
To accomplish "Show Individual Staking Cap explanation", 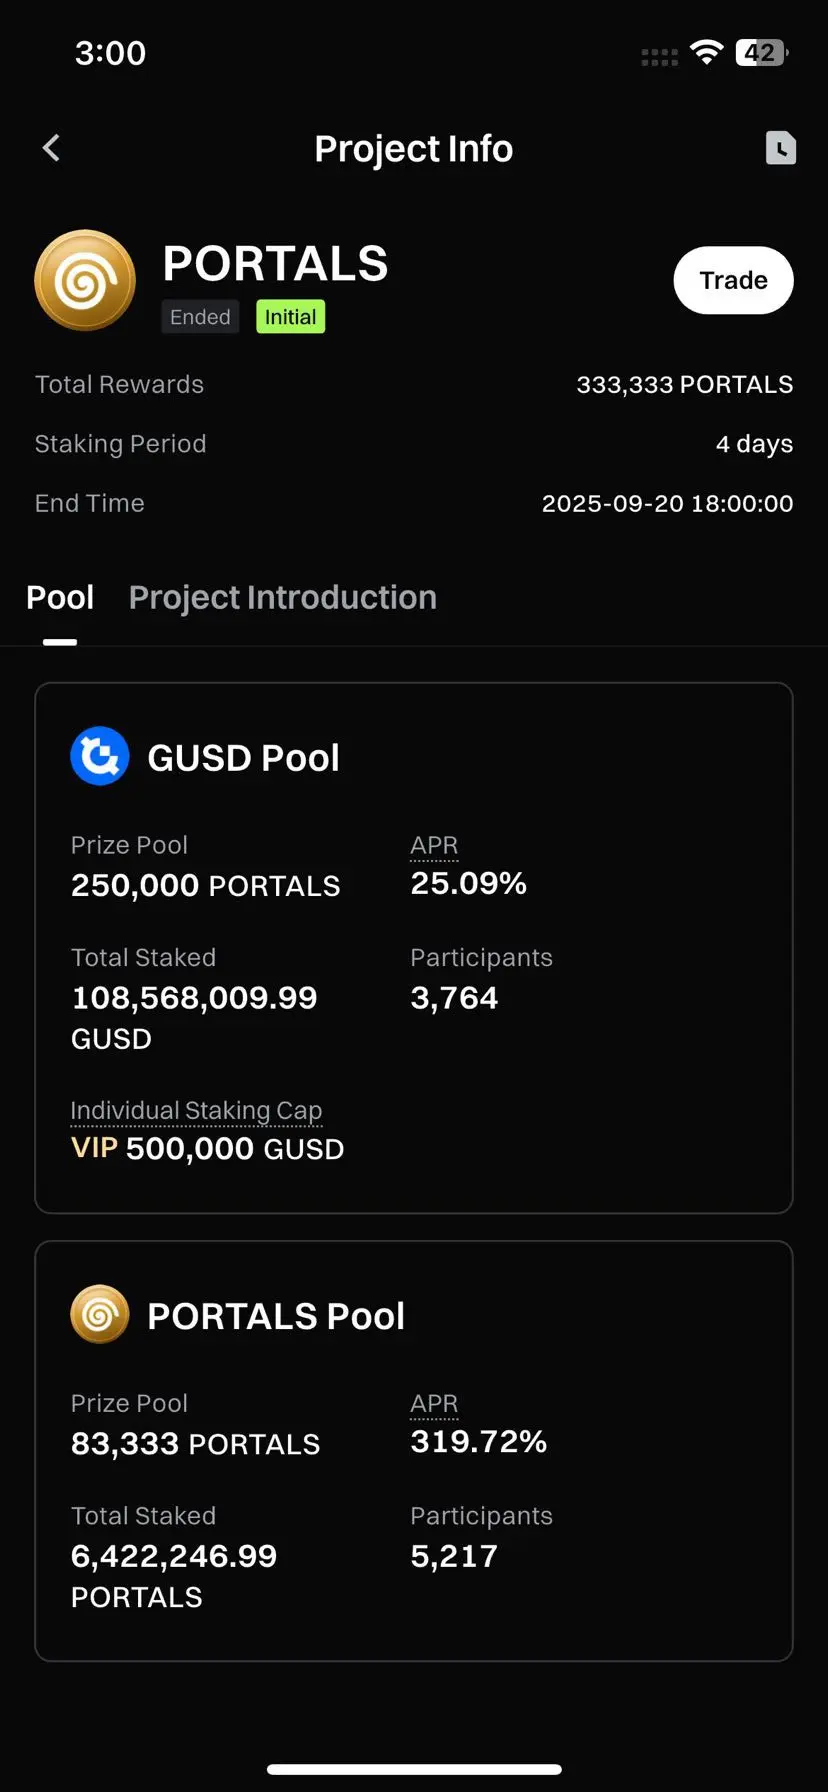I will point(196,1111).
